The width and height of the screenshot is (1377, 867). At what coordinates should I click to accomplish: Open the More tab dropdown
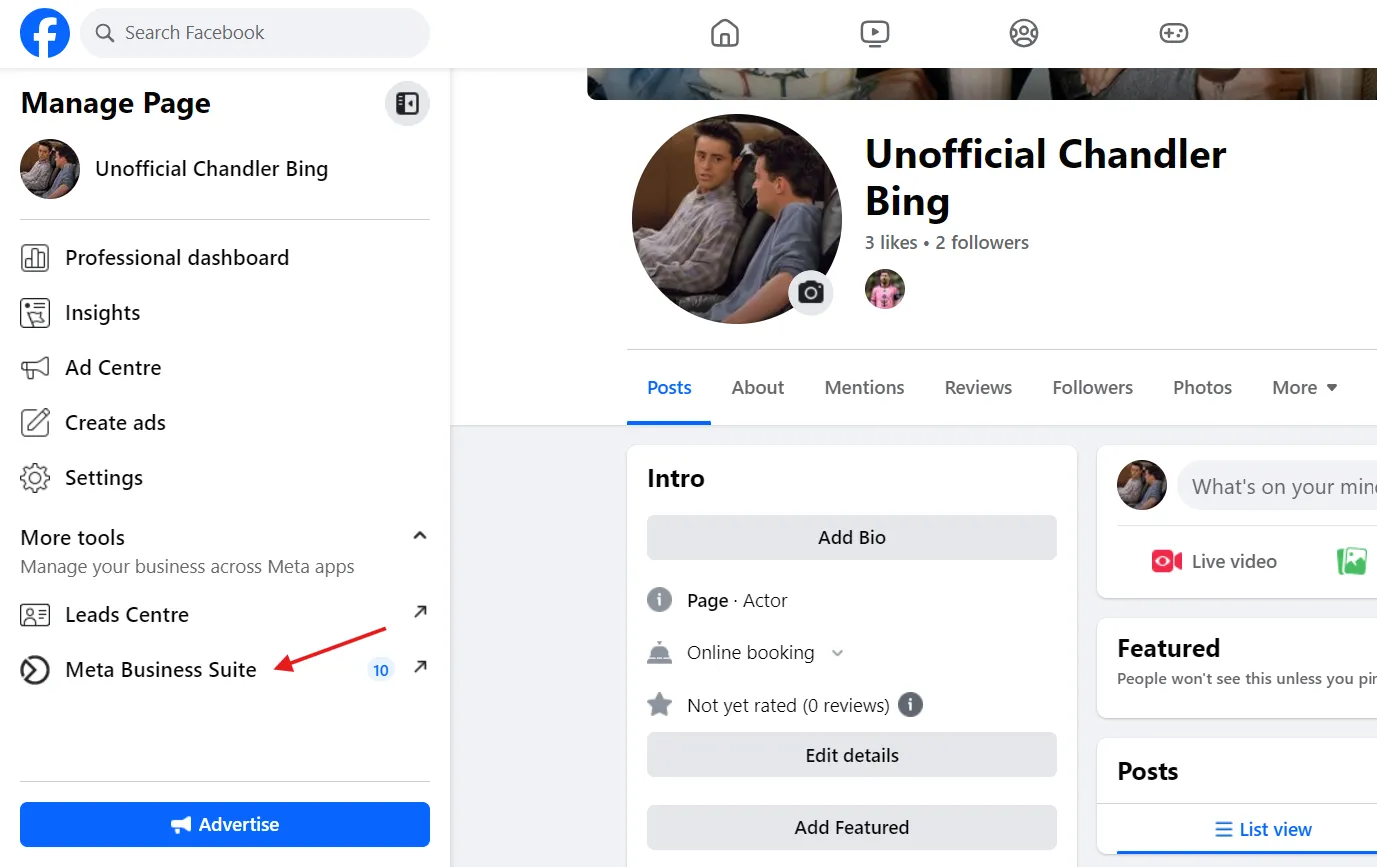point(1303,387)
